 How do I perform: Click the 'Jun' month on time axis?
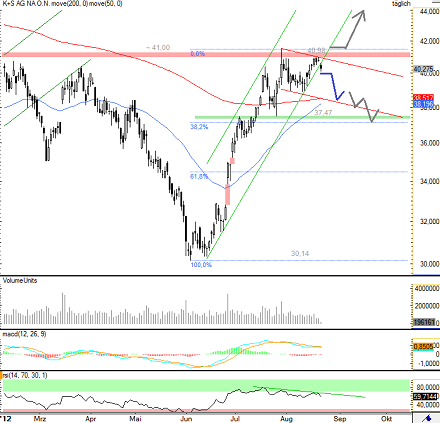pos(186,419)
